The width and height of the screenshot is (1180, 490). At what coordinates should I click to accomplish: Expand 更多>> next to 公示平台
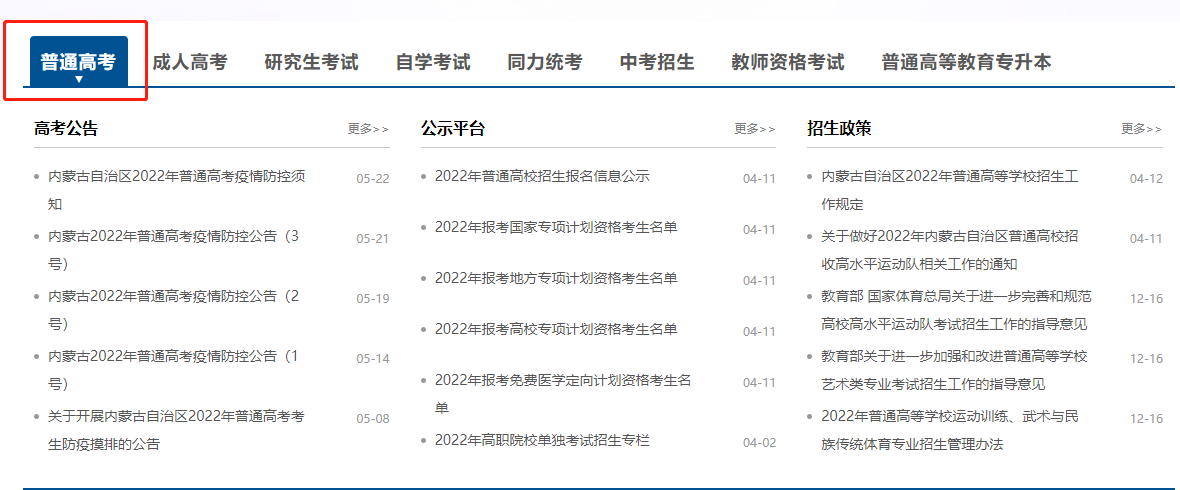pyautogui.click(x=755, y=129)
